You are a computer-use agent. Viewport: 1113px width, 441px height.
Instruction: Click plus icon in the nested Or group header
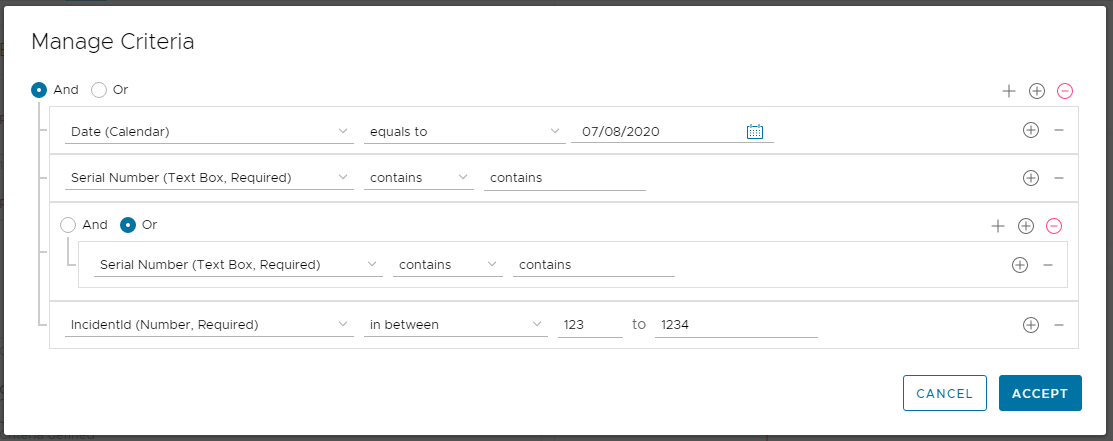(x=998, y=227)
